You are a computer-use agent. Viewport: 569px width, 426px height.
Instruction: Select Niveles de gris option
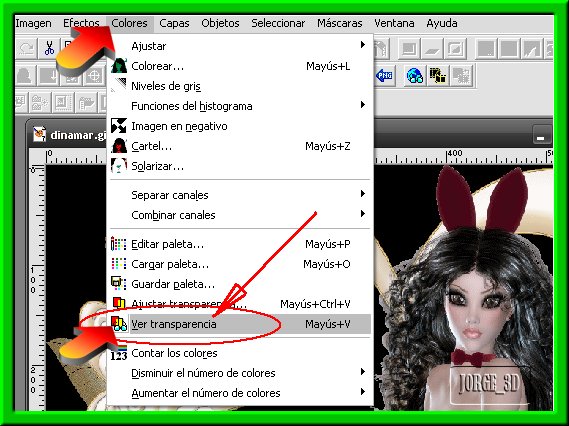(x=240, y=86)
